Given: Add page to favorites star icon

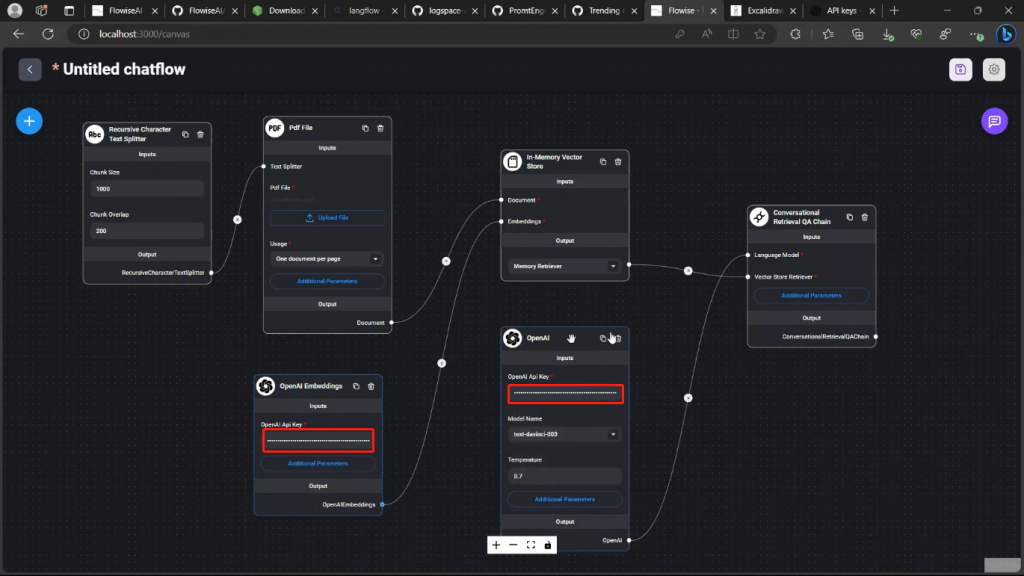Looking at the screenshot, I should tap(760, 34).
